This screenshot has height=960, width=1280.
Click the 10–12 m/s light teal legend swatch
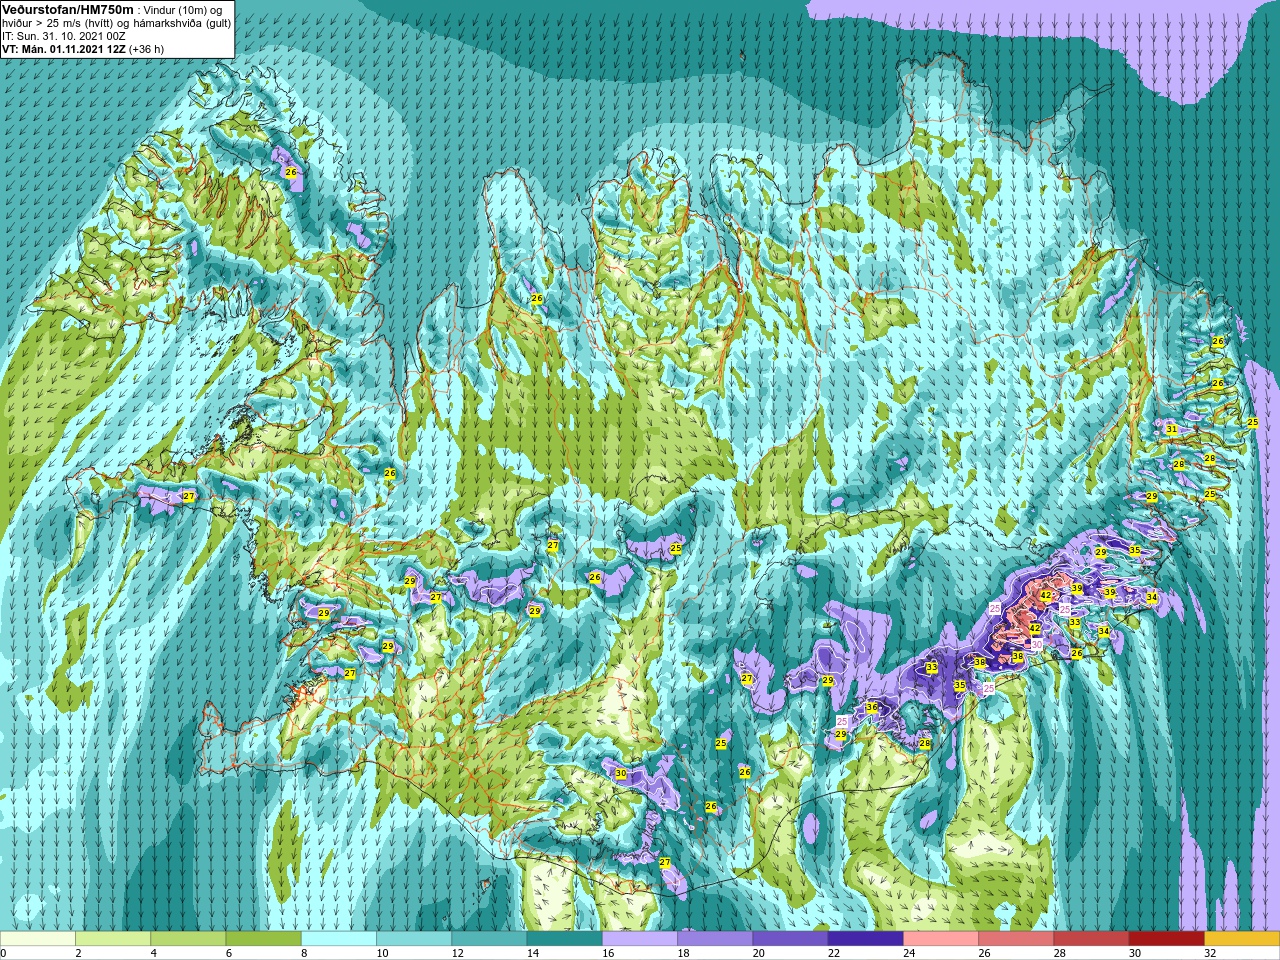tap(414, 939)
